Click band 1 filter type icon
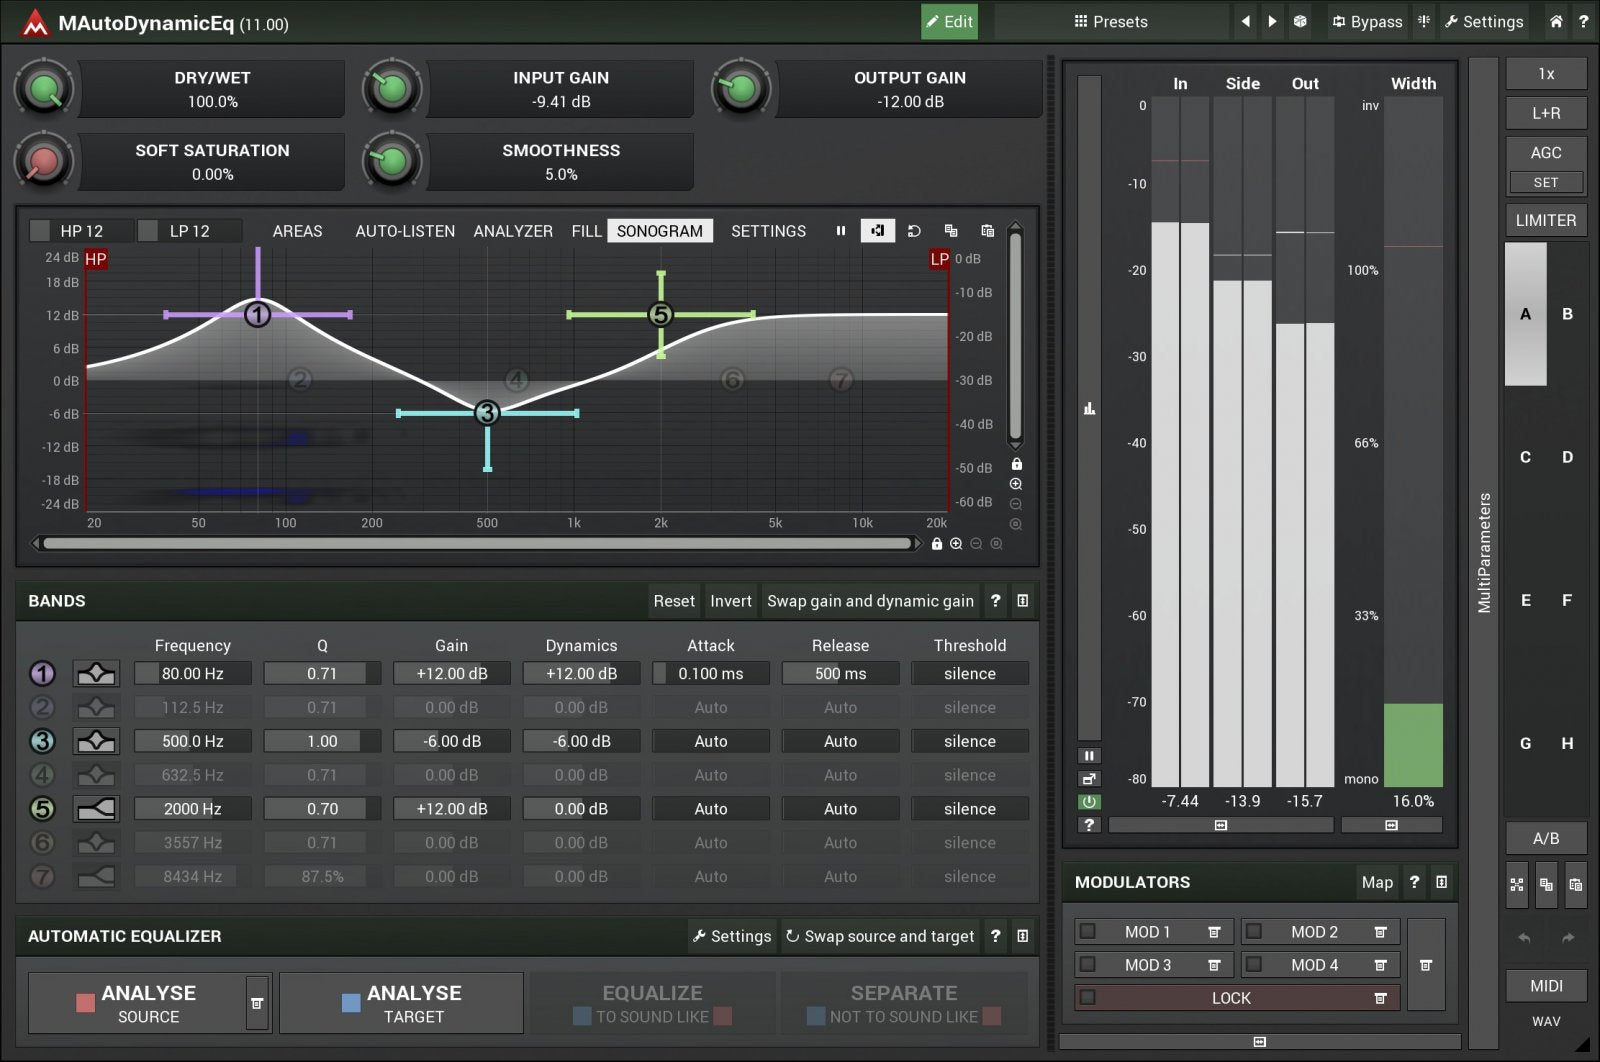The height and width of the screenshot is (1062, 1600). point(96,674)
